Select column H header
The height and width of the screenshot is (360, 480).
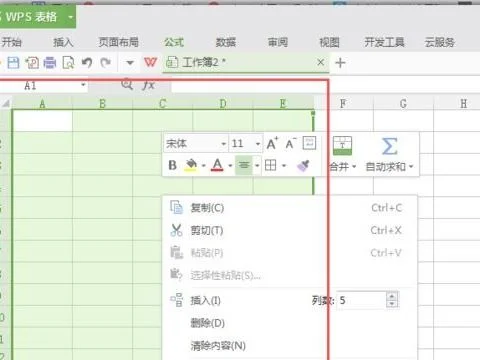[x=457, y=104]
